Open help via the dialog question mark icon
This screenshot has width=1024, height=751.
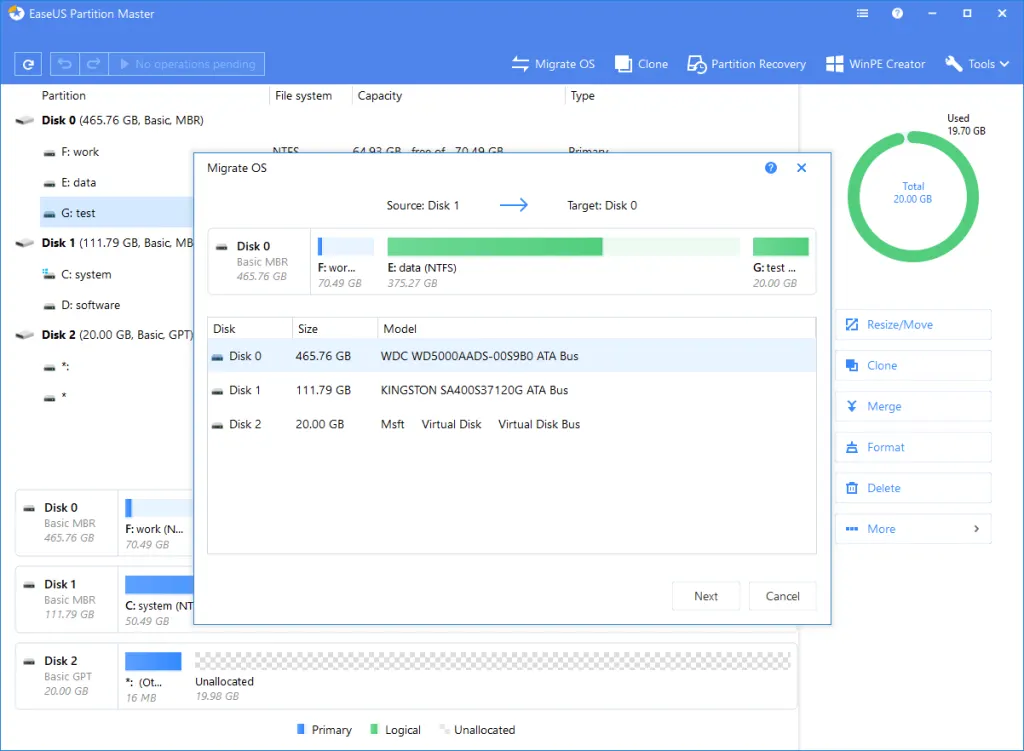tap(770, 168)
